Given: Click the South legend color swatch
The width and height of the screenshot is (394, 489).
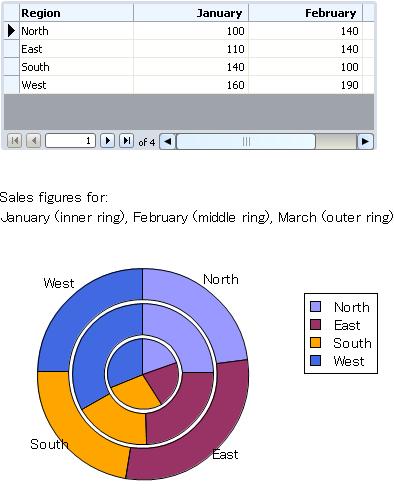Looking at the screenshot, I should (x=315, y=343).
